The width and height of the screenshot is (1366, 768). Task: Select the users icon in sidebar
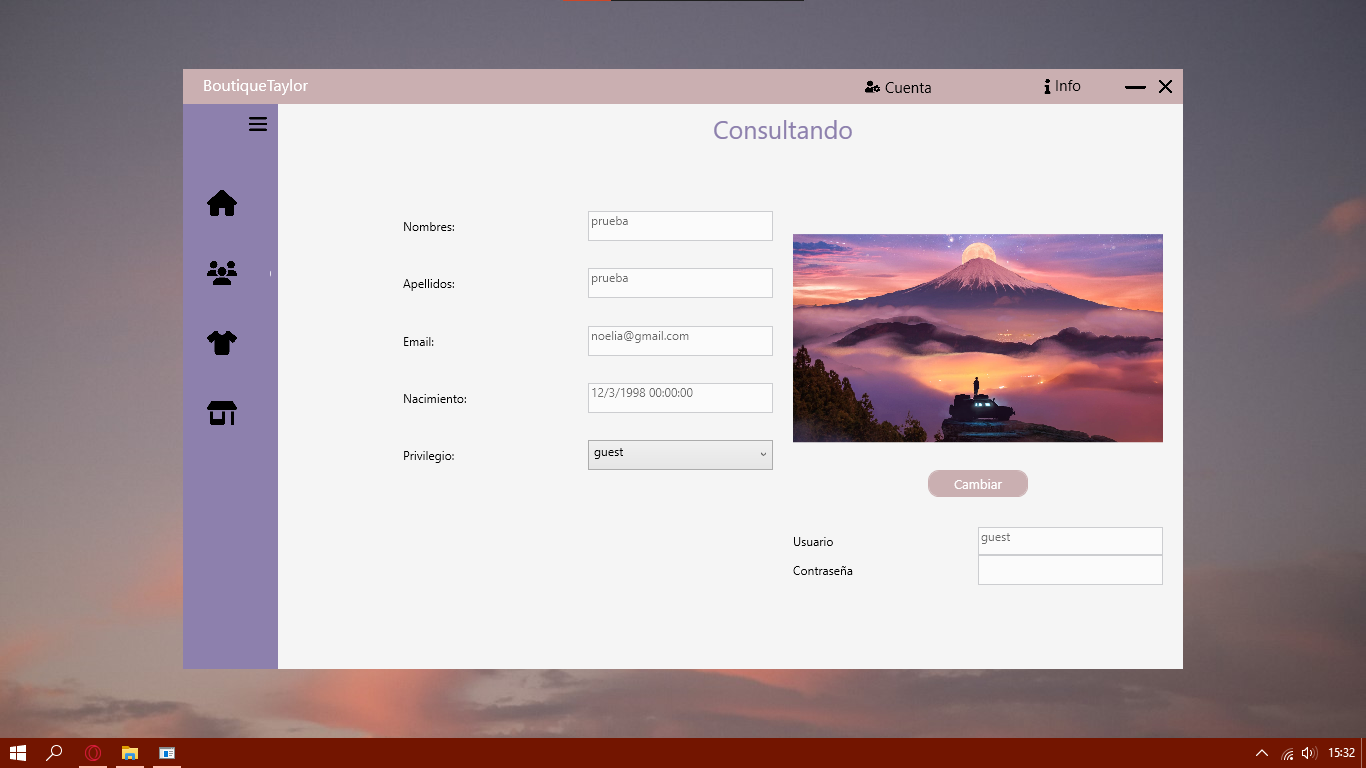point(221,272)
